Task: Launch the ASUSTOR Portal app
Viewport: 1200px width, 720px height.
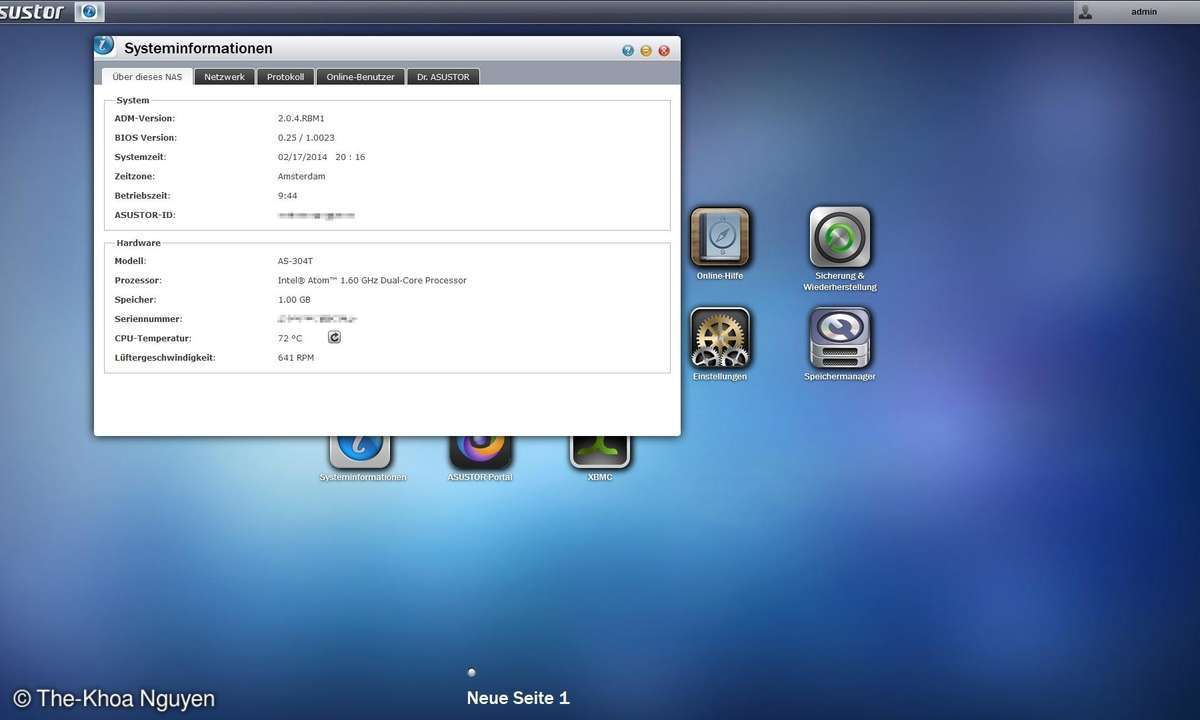Action: tap(480, 452)
